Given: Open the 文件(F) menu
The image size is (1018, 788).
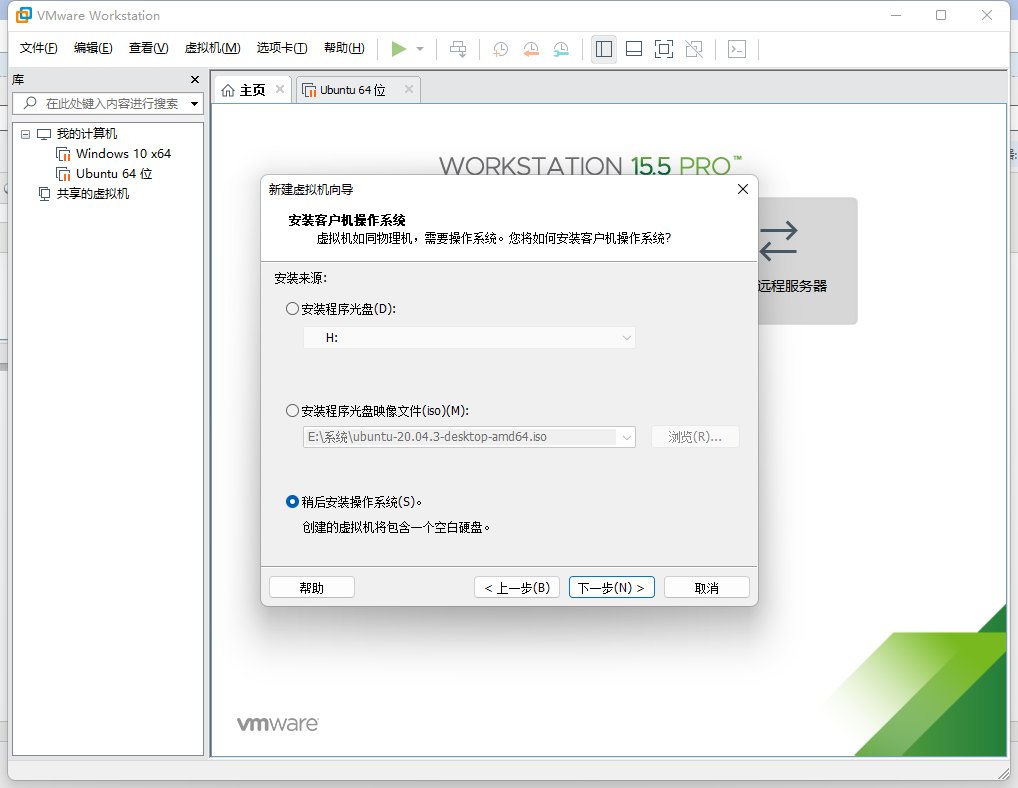Looking at the screenshot, I should click(38, 48).
